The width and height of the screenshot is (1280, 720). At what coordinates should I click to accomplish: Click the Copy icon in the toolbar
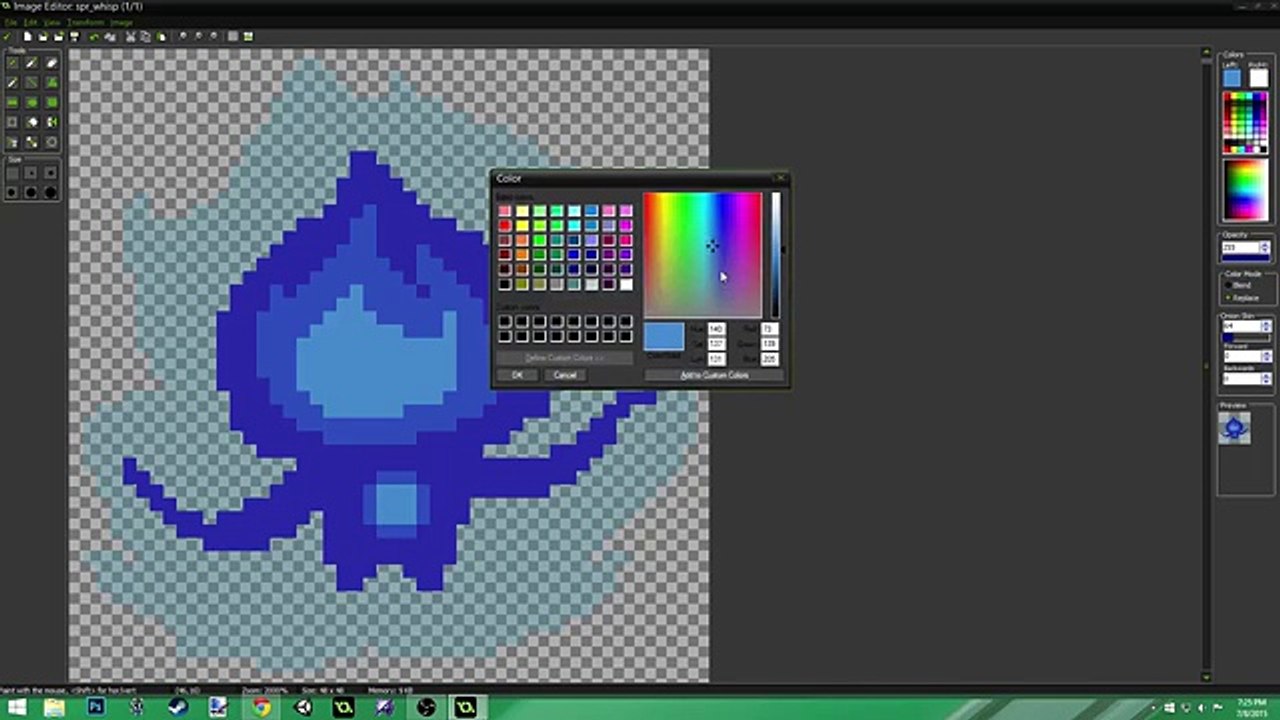coord(145,37)
